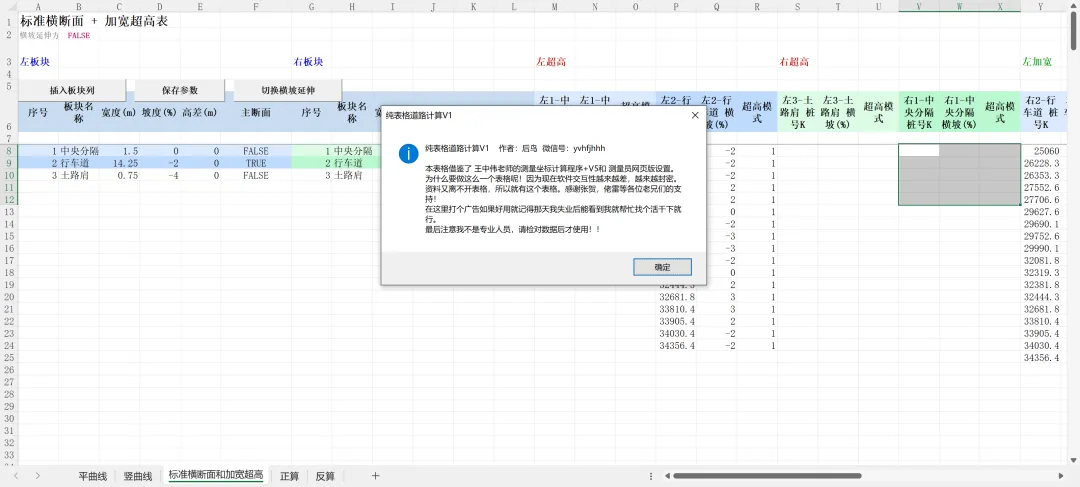The width and height of the screenshot is (1080, 487).
Task: Select the 左加宽 label cell
Action: click(x=1037, y=62)
